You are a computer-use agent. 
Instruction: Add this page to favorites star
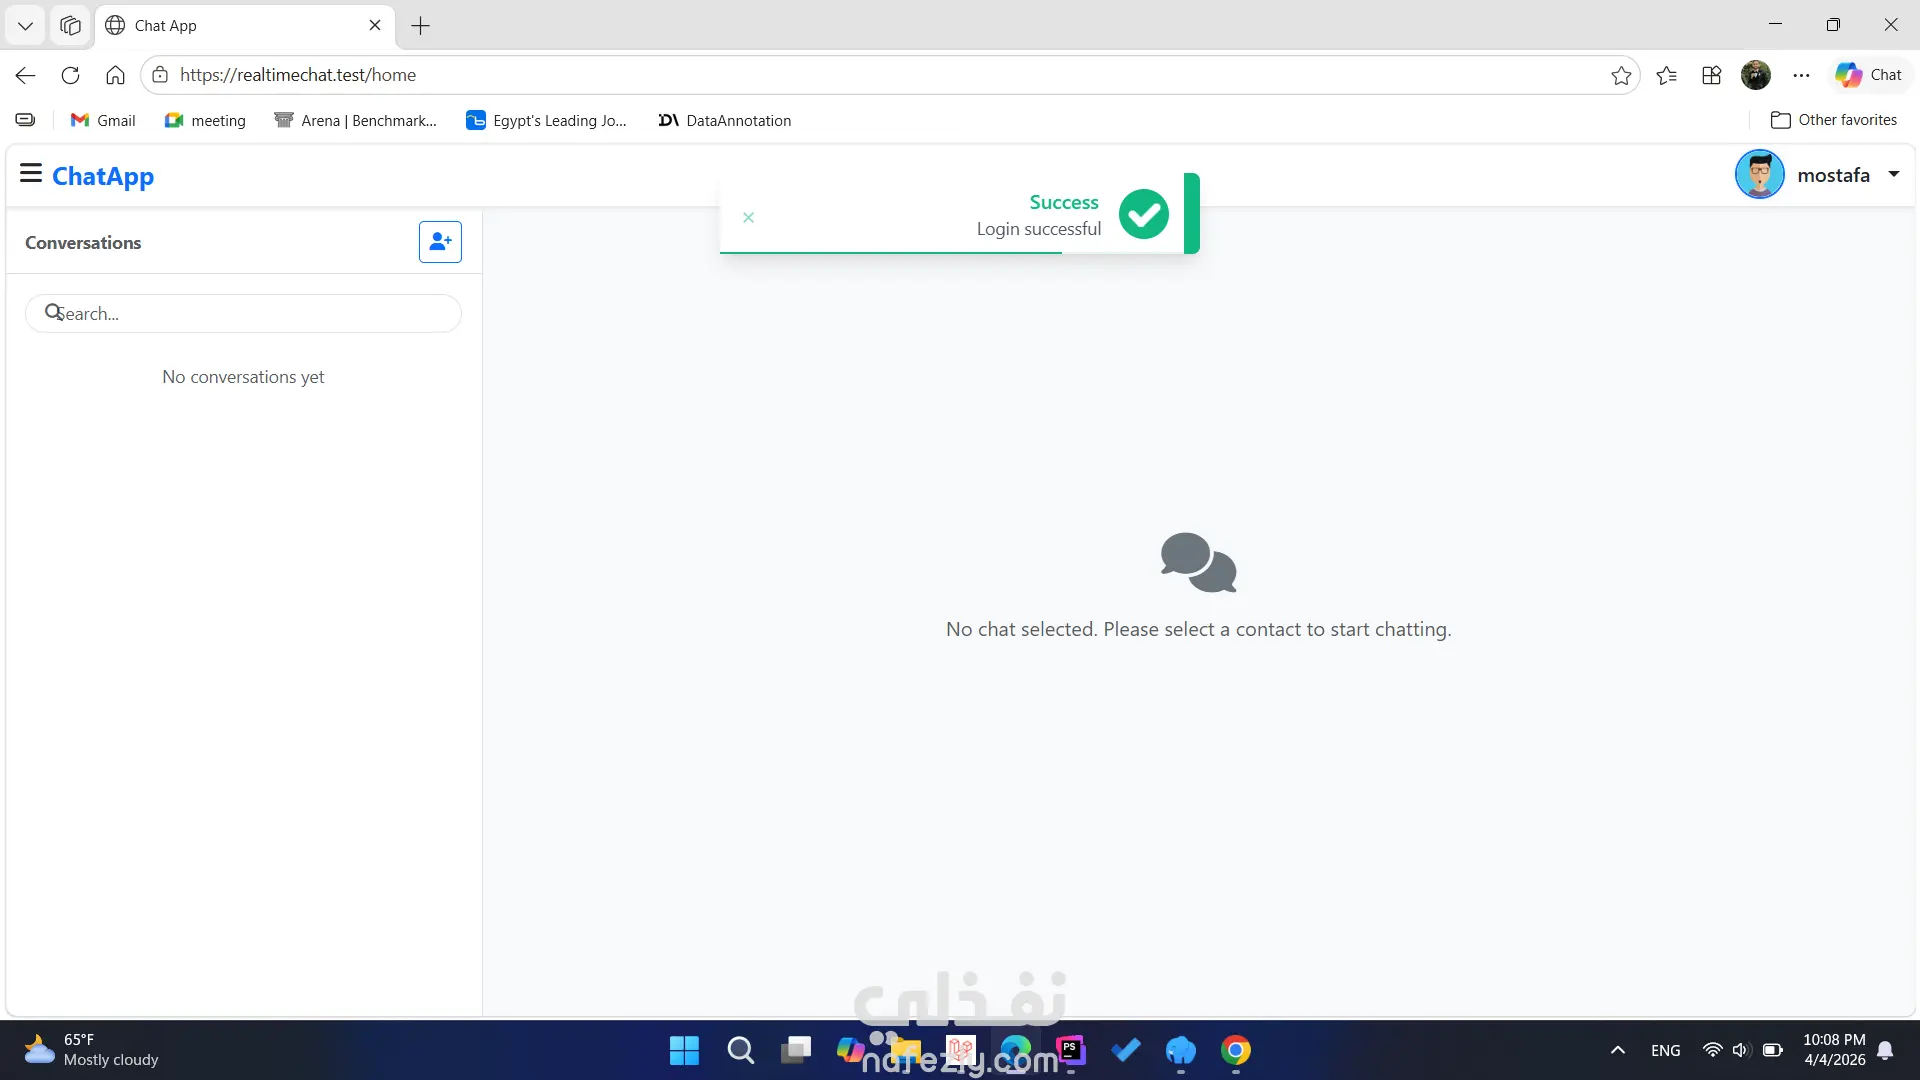[x=1621, y=75]
